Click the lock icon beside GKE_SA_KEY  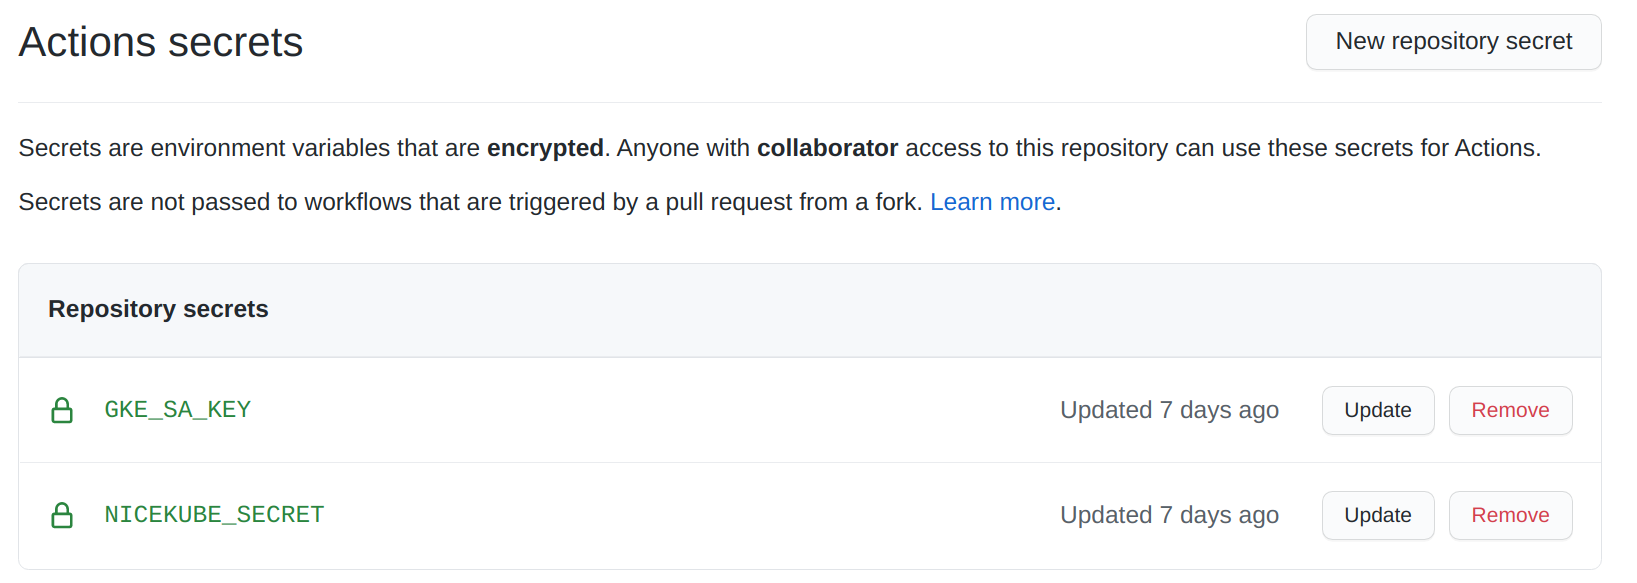(x=62, y=410)
